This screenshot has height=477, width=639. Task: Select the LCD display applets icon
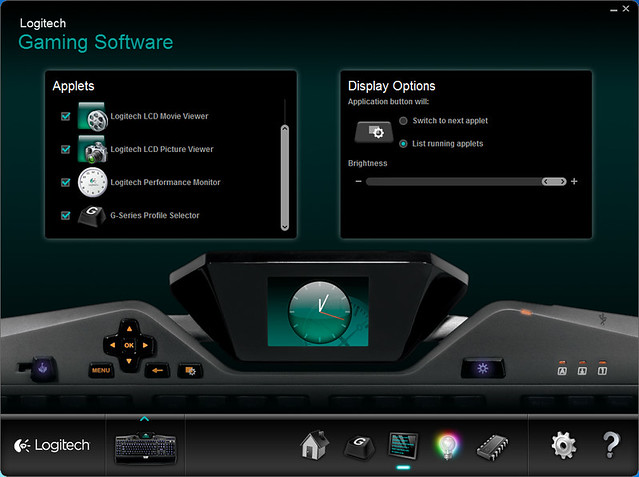403,445
